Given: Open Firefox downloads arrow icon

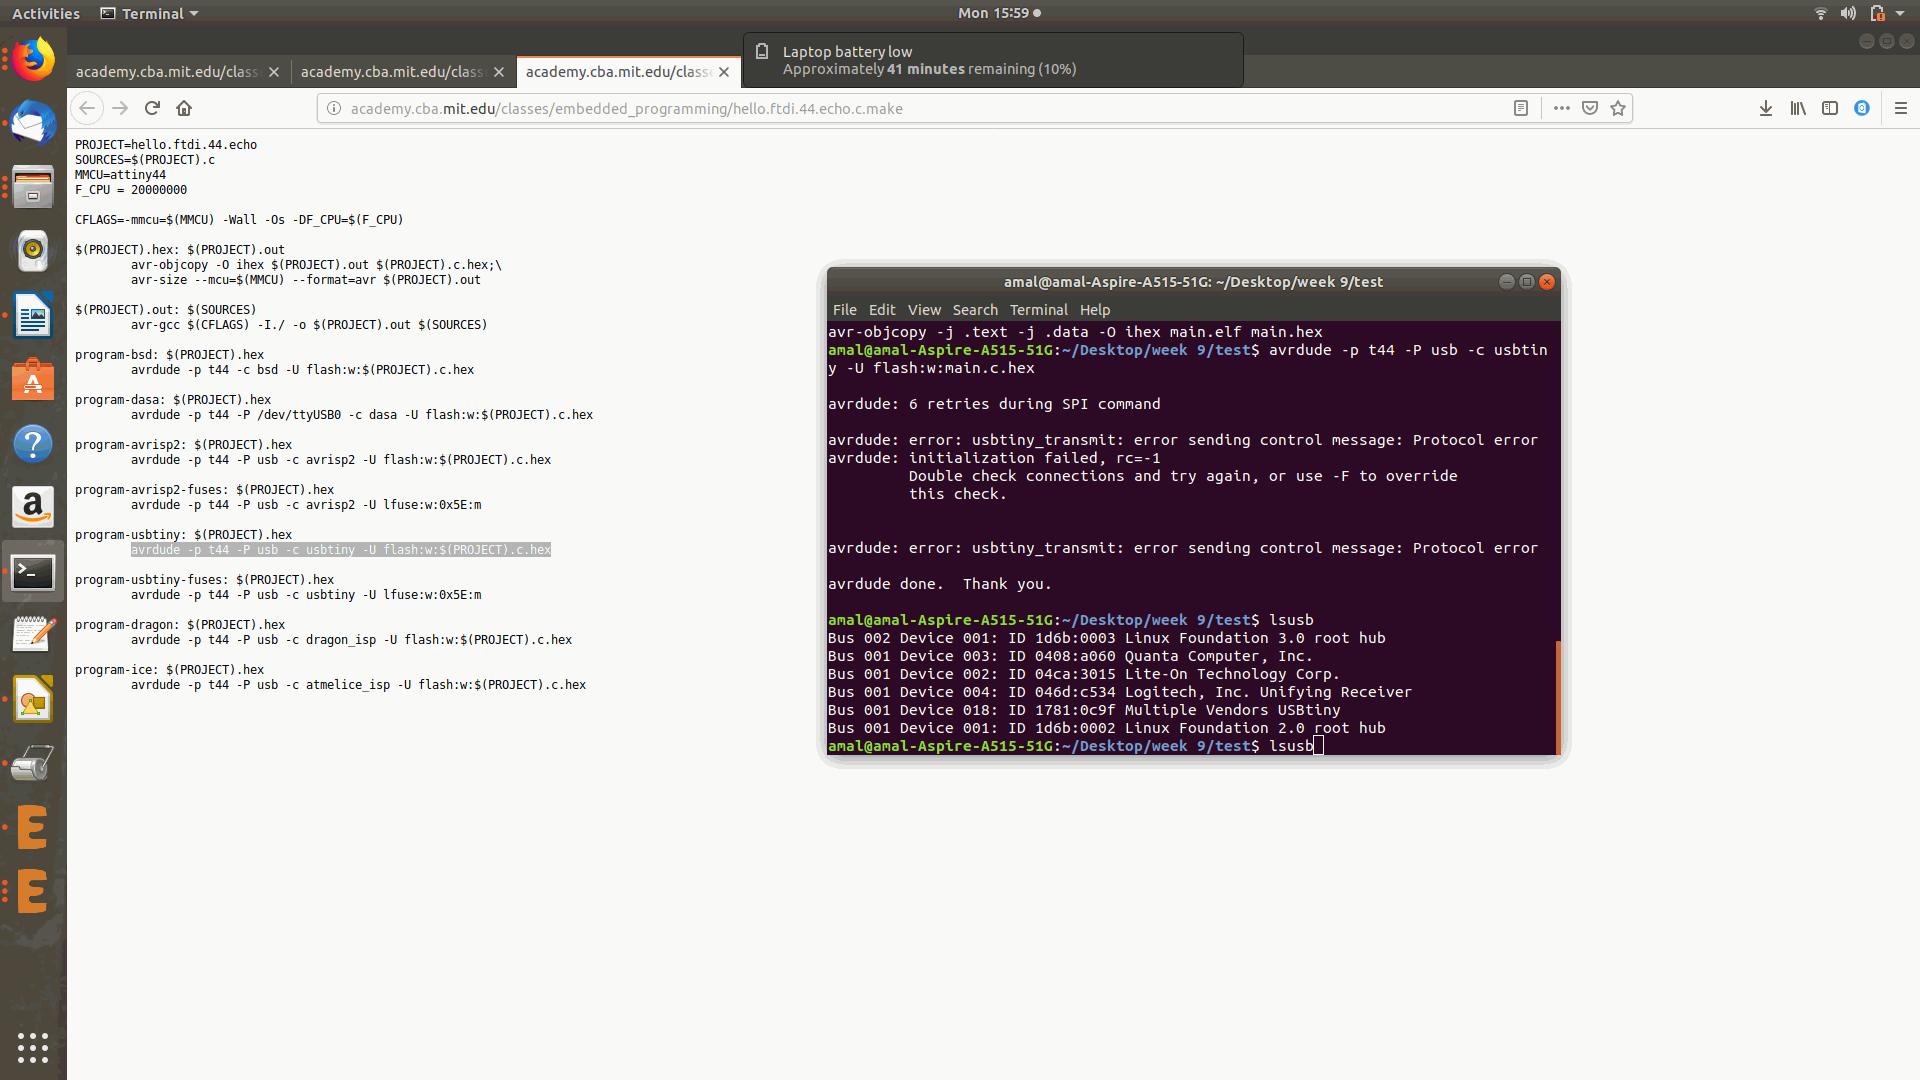Looking at the screenshot, I should pos(1765,108).
